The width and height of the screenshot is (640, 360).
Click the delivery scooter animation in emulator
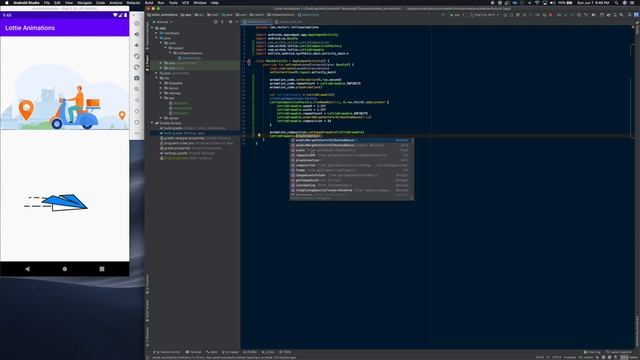point(64,97)
